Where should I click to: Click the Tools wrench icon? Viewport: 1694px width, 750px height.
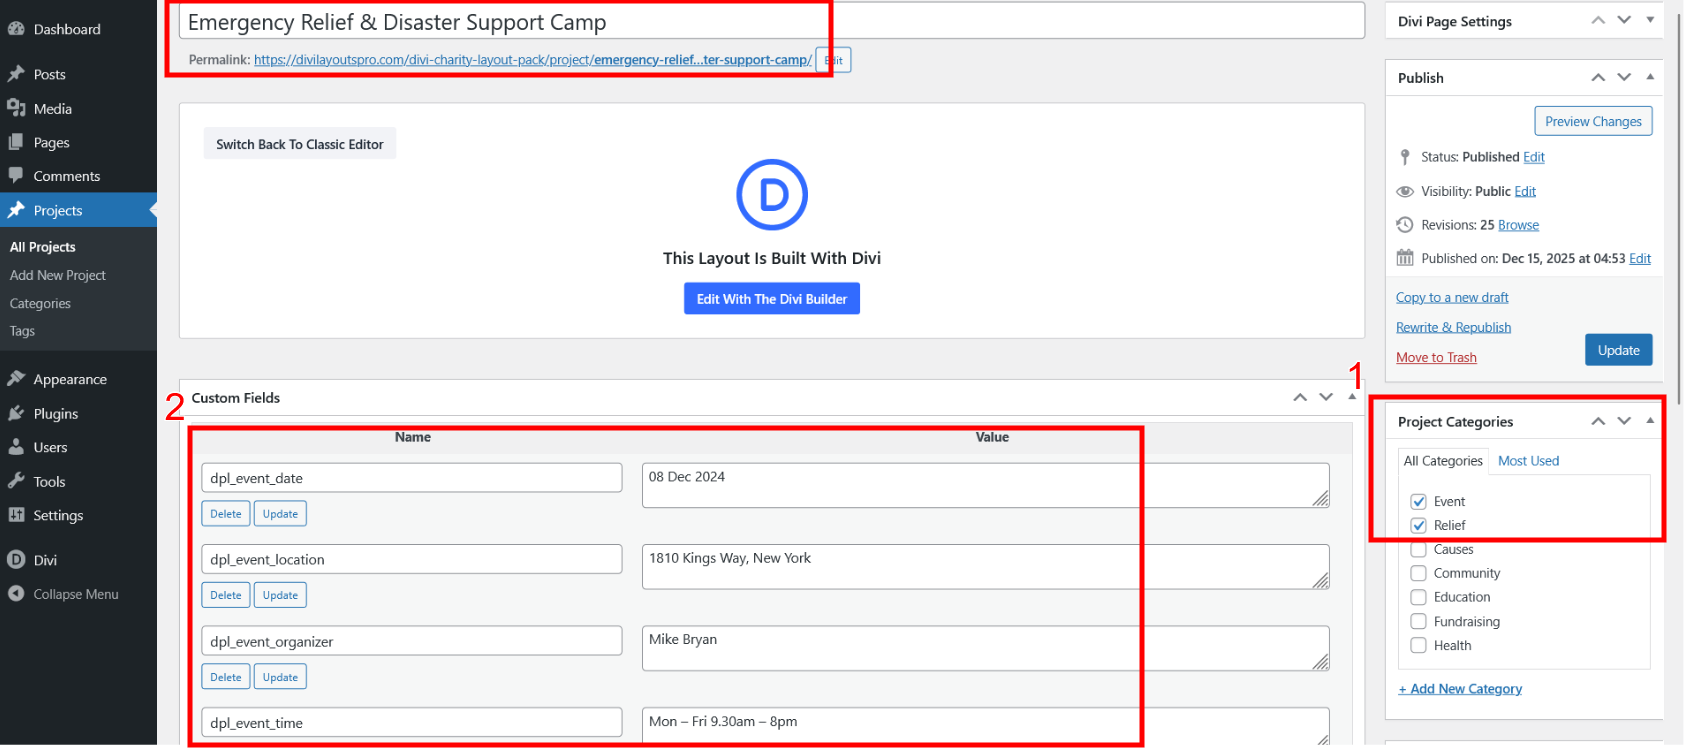(x=16, y=481)
